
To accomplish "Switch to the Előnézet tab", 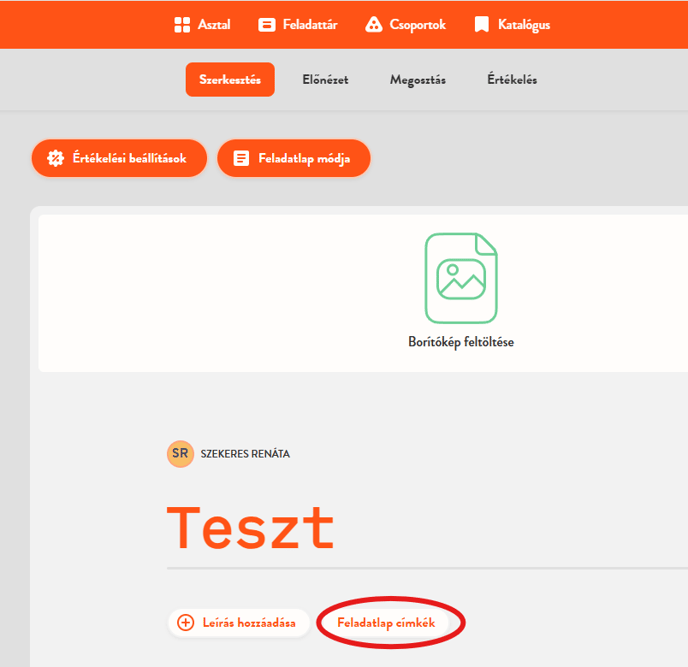I will [325, 80].
